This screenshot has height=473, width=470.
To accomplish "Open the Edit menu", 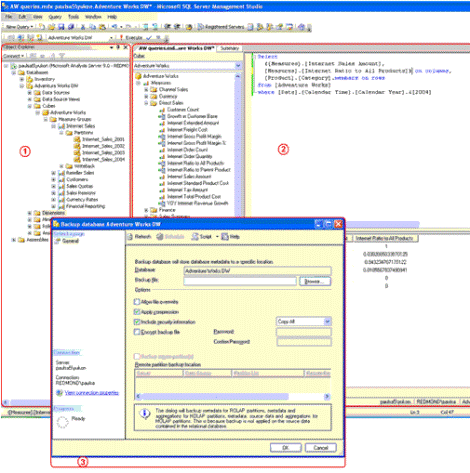I will pos(22,16).
